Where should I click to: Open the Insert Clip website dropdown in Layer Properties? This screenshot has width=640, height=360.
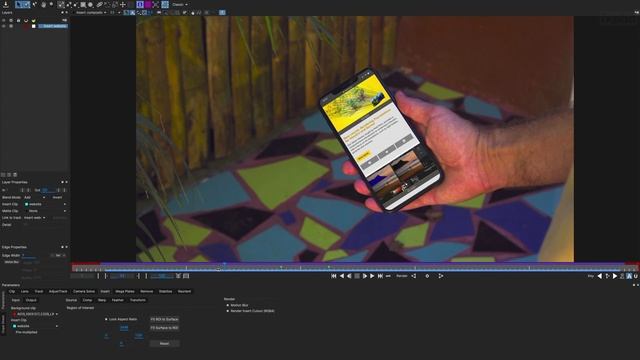[45, 204]
